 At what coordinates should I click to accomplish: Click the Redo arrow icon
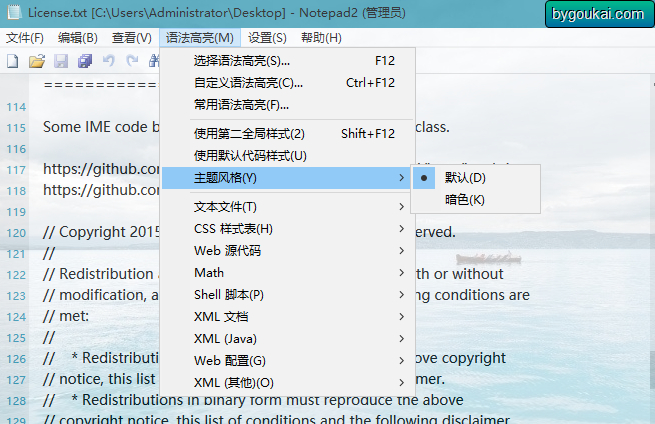[x=132, y=61]
